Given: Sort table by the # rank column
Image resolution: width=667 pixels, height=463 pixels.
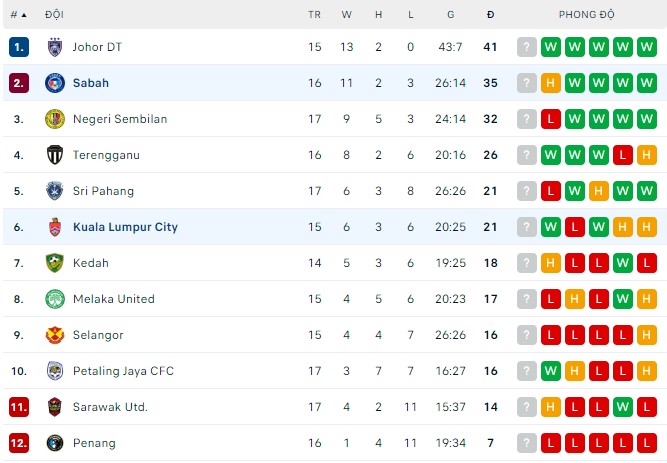Looking at the screenshot, I should (18, 15).
